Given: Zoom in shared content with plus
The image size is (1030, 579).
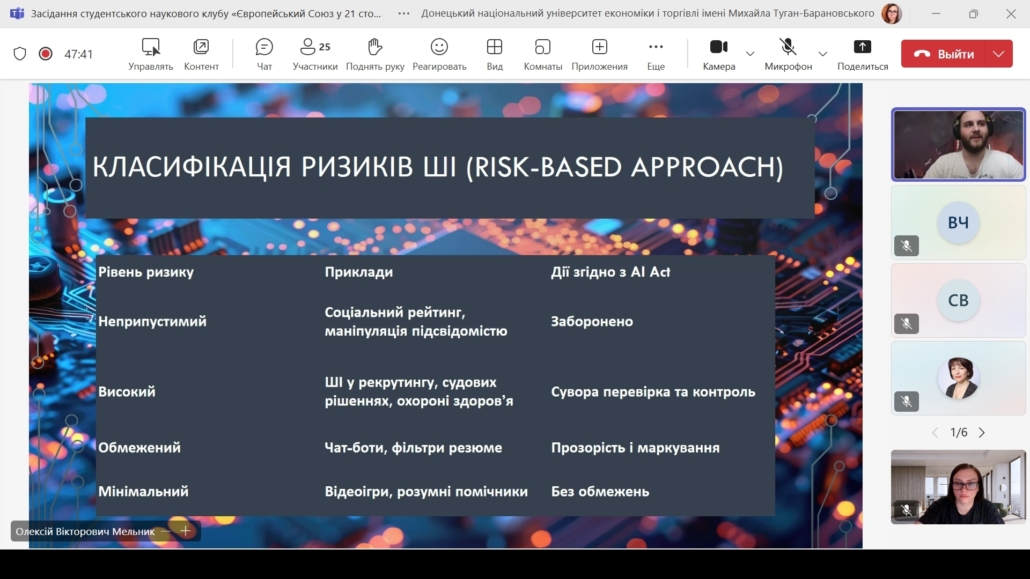Looking at the screenshot, I should [x=185, y=531].
